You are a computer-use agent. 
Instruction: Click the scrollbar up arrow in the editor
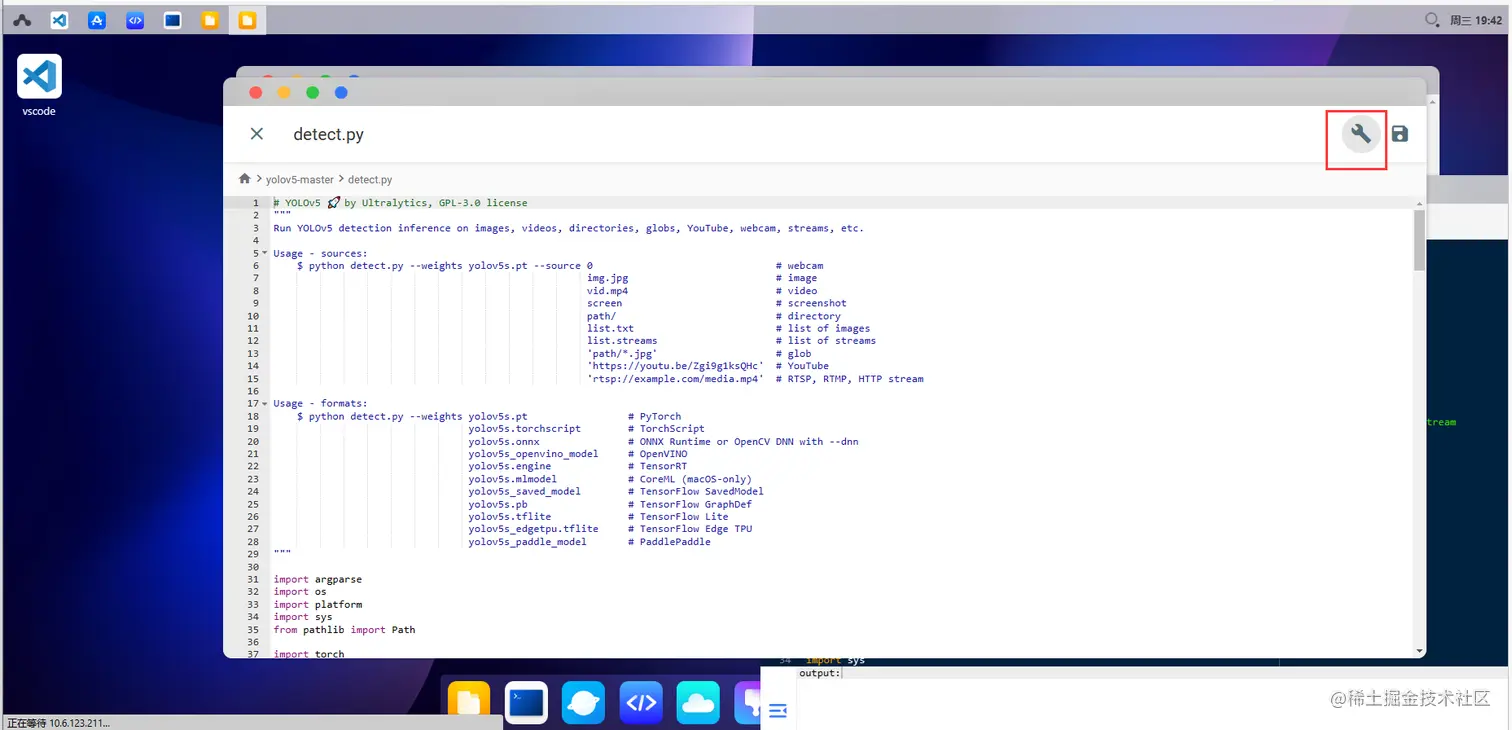pos(1419,203)
